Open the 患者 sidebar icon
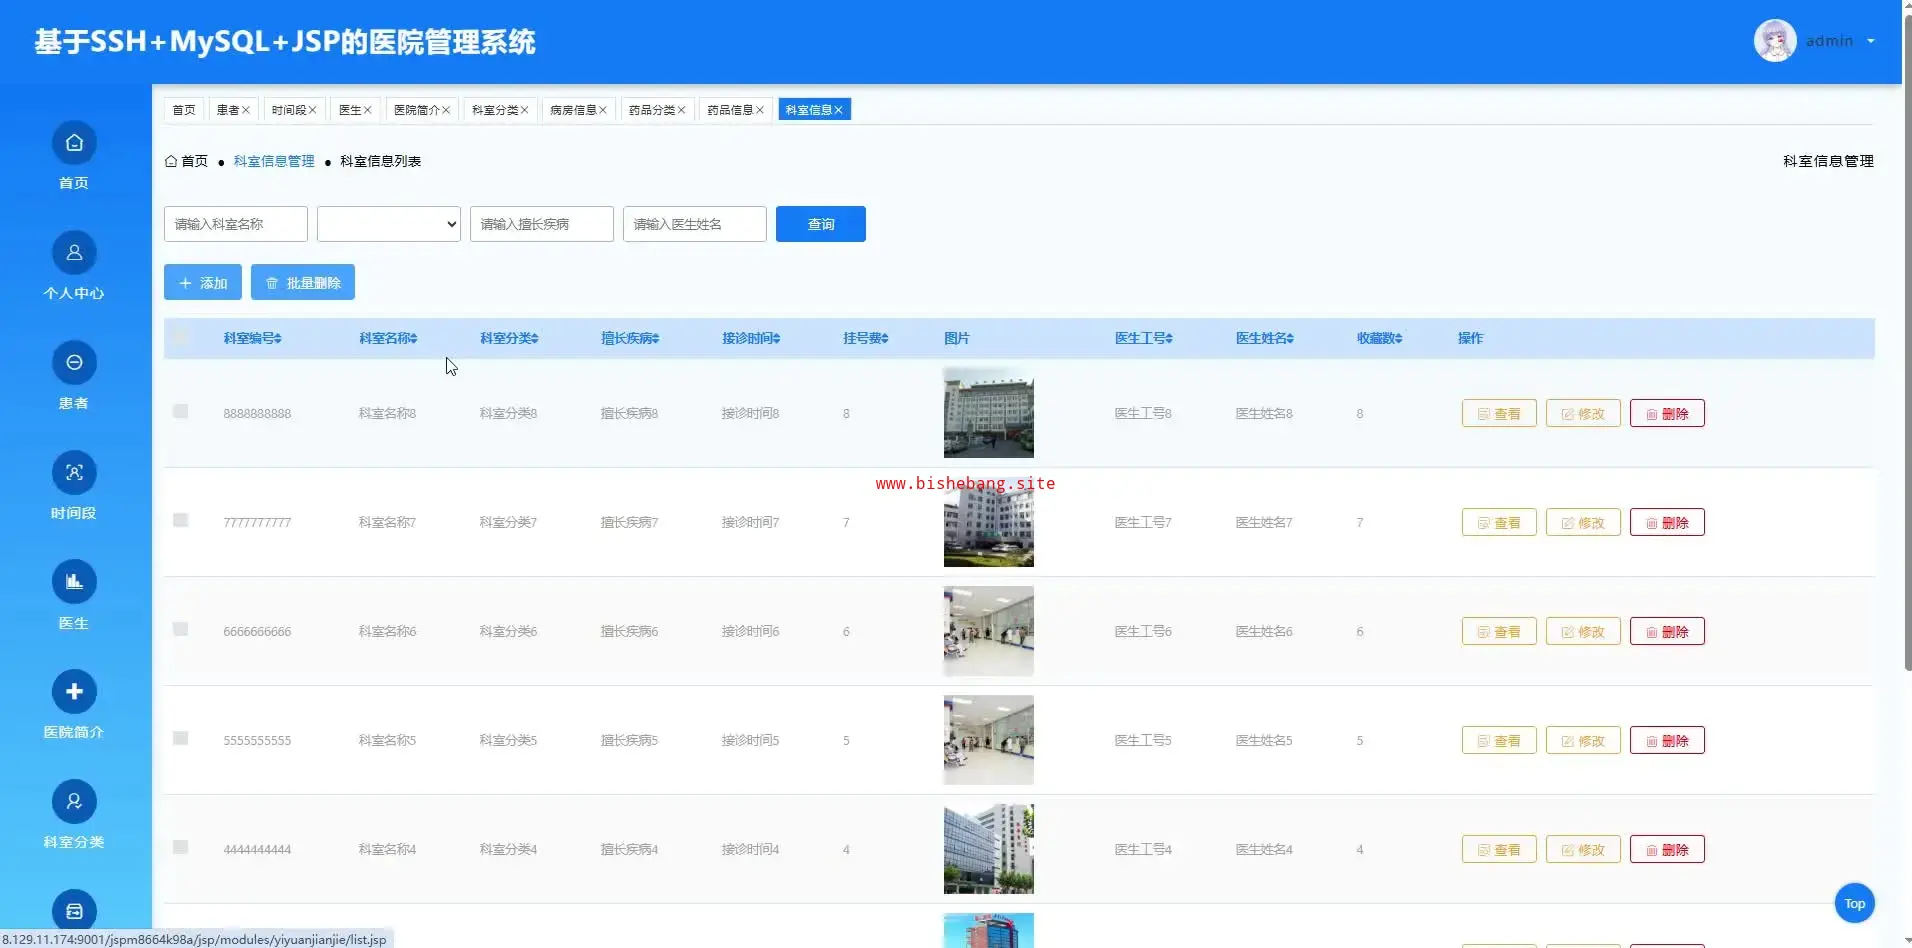 [74, 363]
